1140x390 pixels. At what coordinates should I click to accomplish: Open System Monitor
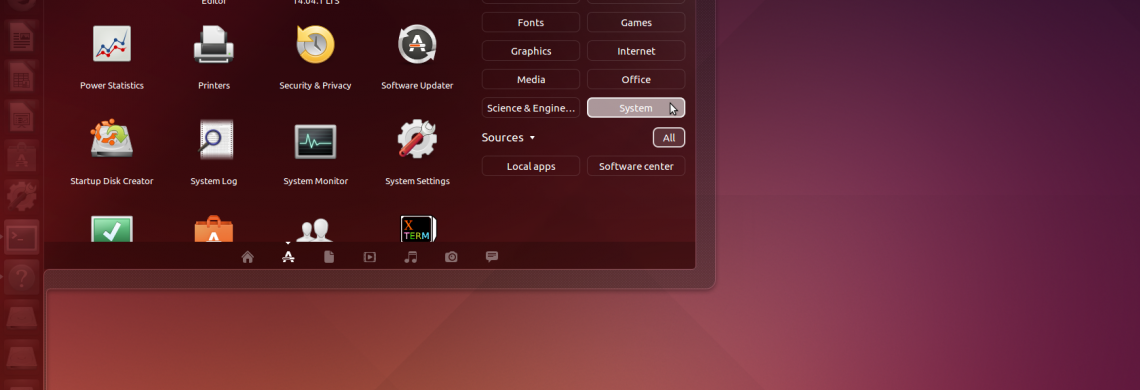(316, 141)
